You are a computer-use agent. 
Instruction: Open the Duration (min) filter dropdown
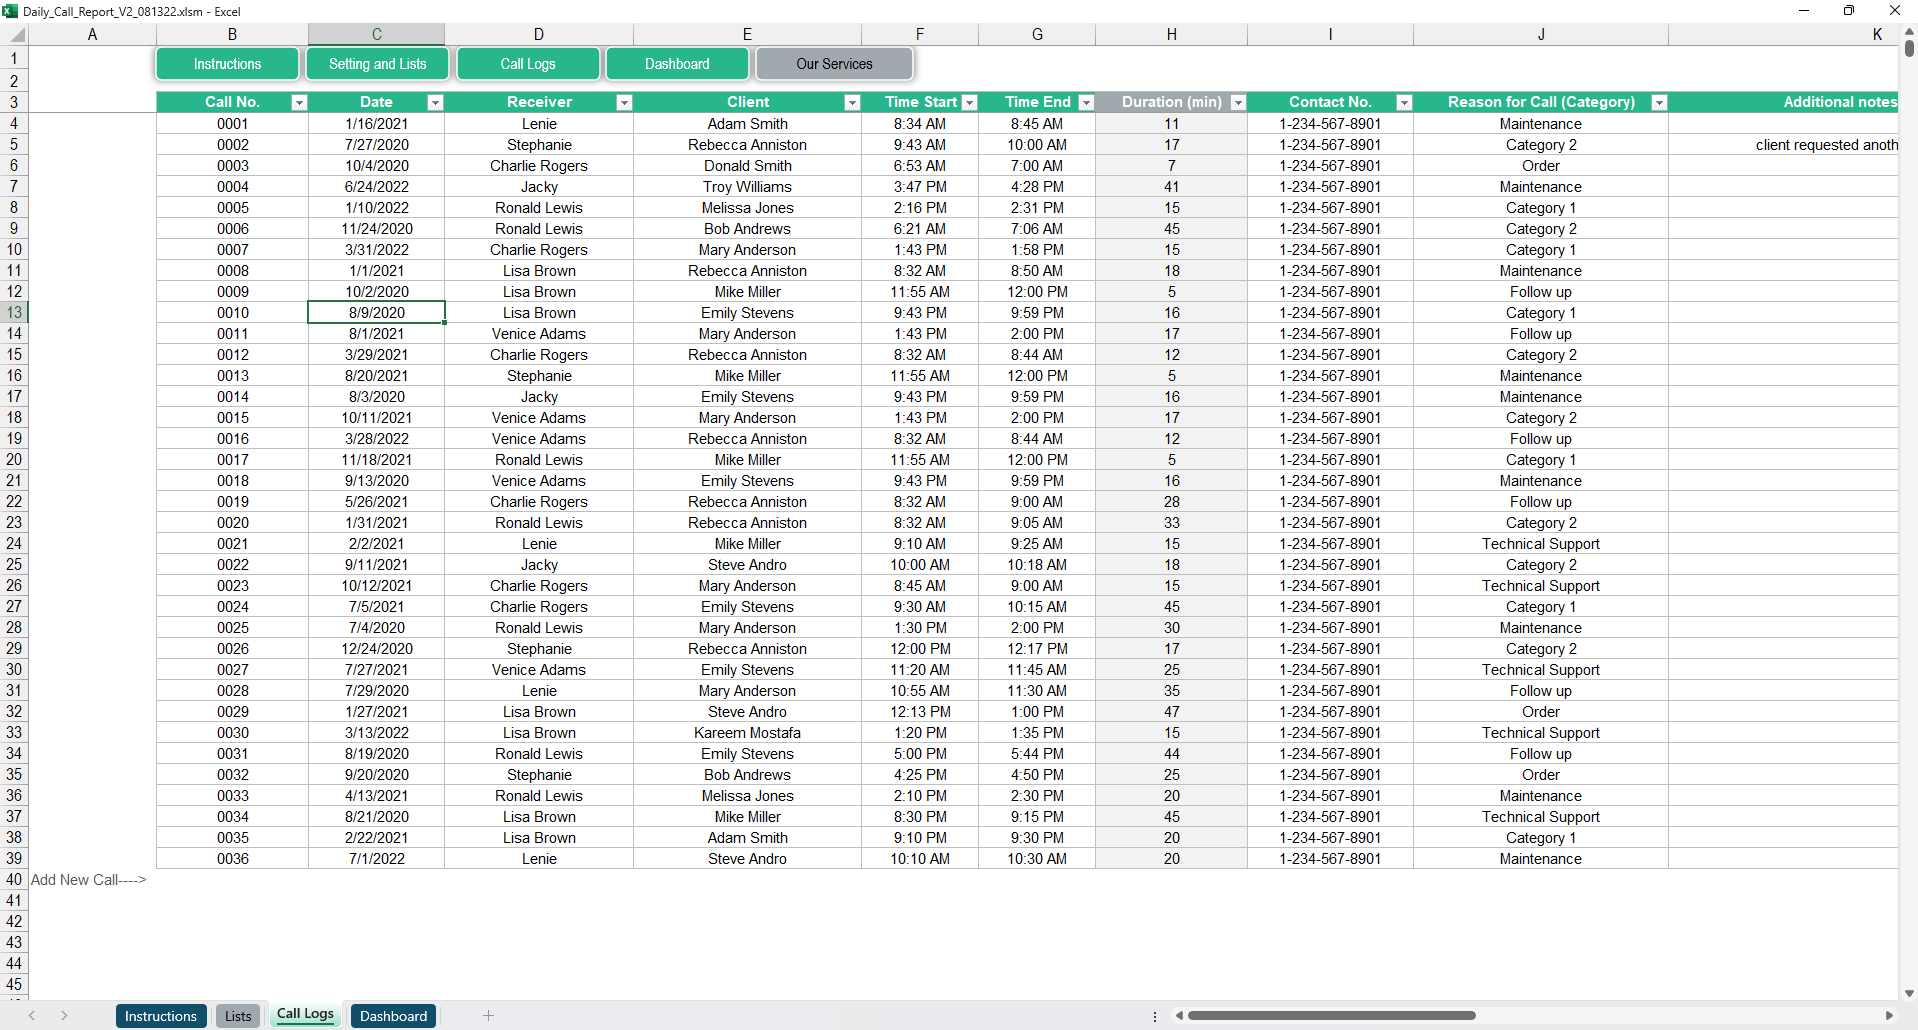pos(1237,102)
